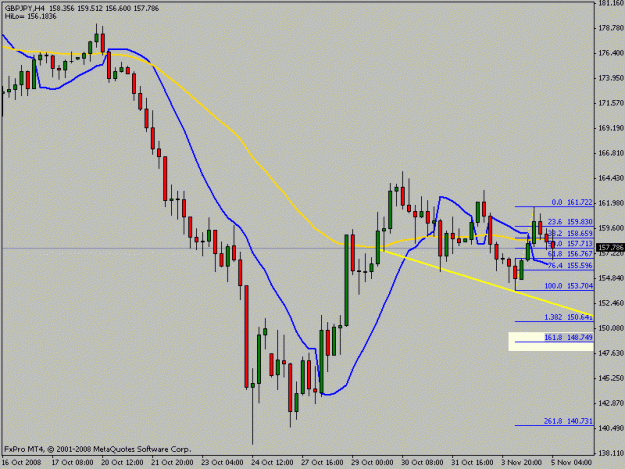The height and width of the screenshot is (469, 625).
Task: Click the 145.250 price axis label
Action: pyautogui.click(x=611, y=378)
